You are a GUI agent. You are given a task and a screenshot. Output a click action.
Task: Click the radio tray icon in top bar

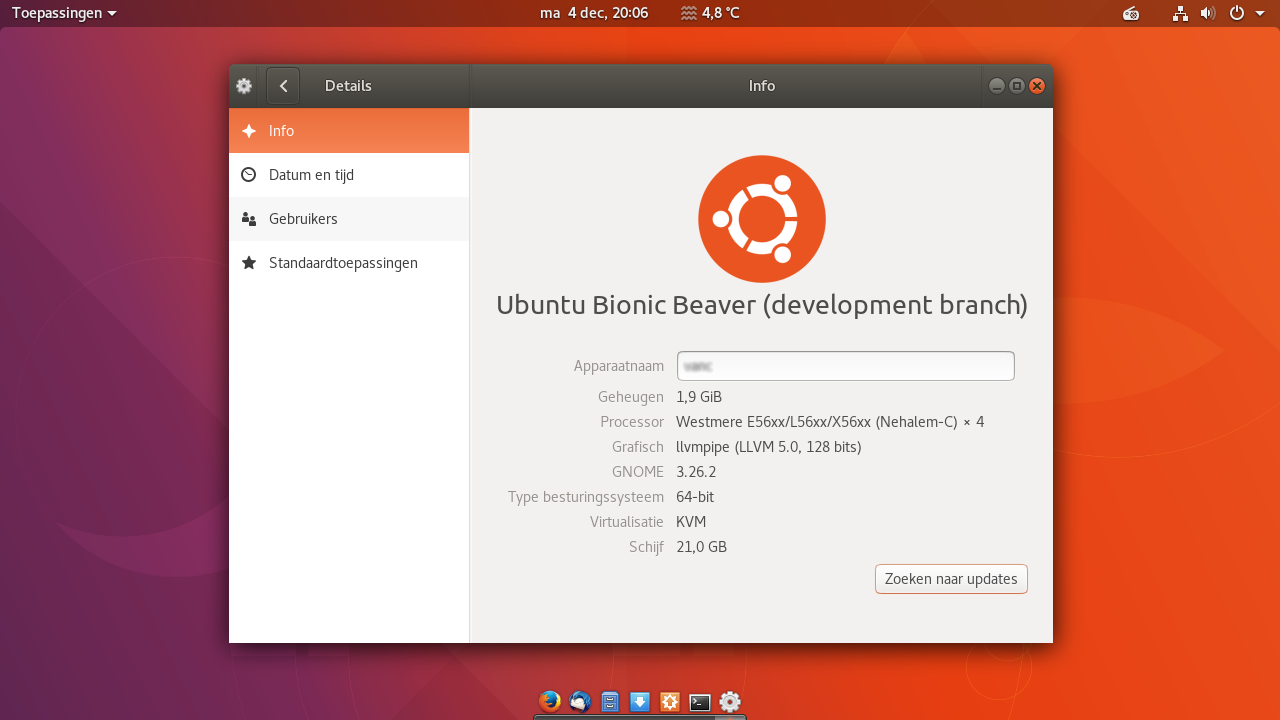[x=1131, y=13]
